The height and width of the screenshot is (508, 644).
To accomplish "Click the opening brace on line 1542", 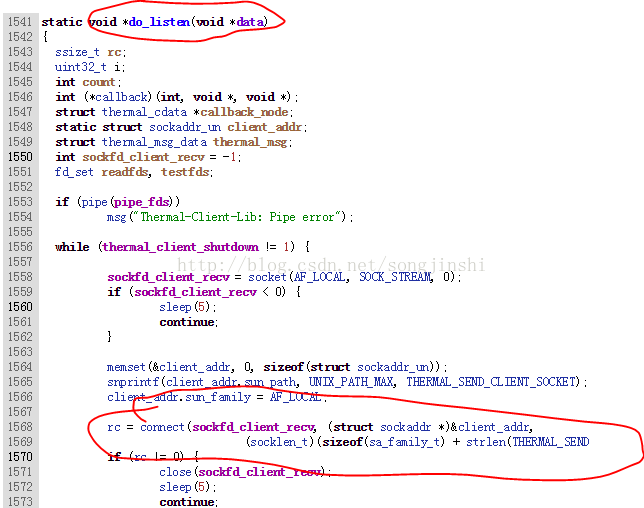I will (45, 37).
